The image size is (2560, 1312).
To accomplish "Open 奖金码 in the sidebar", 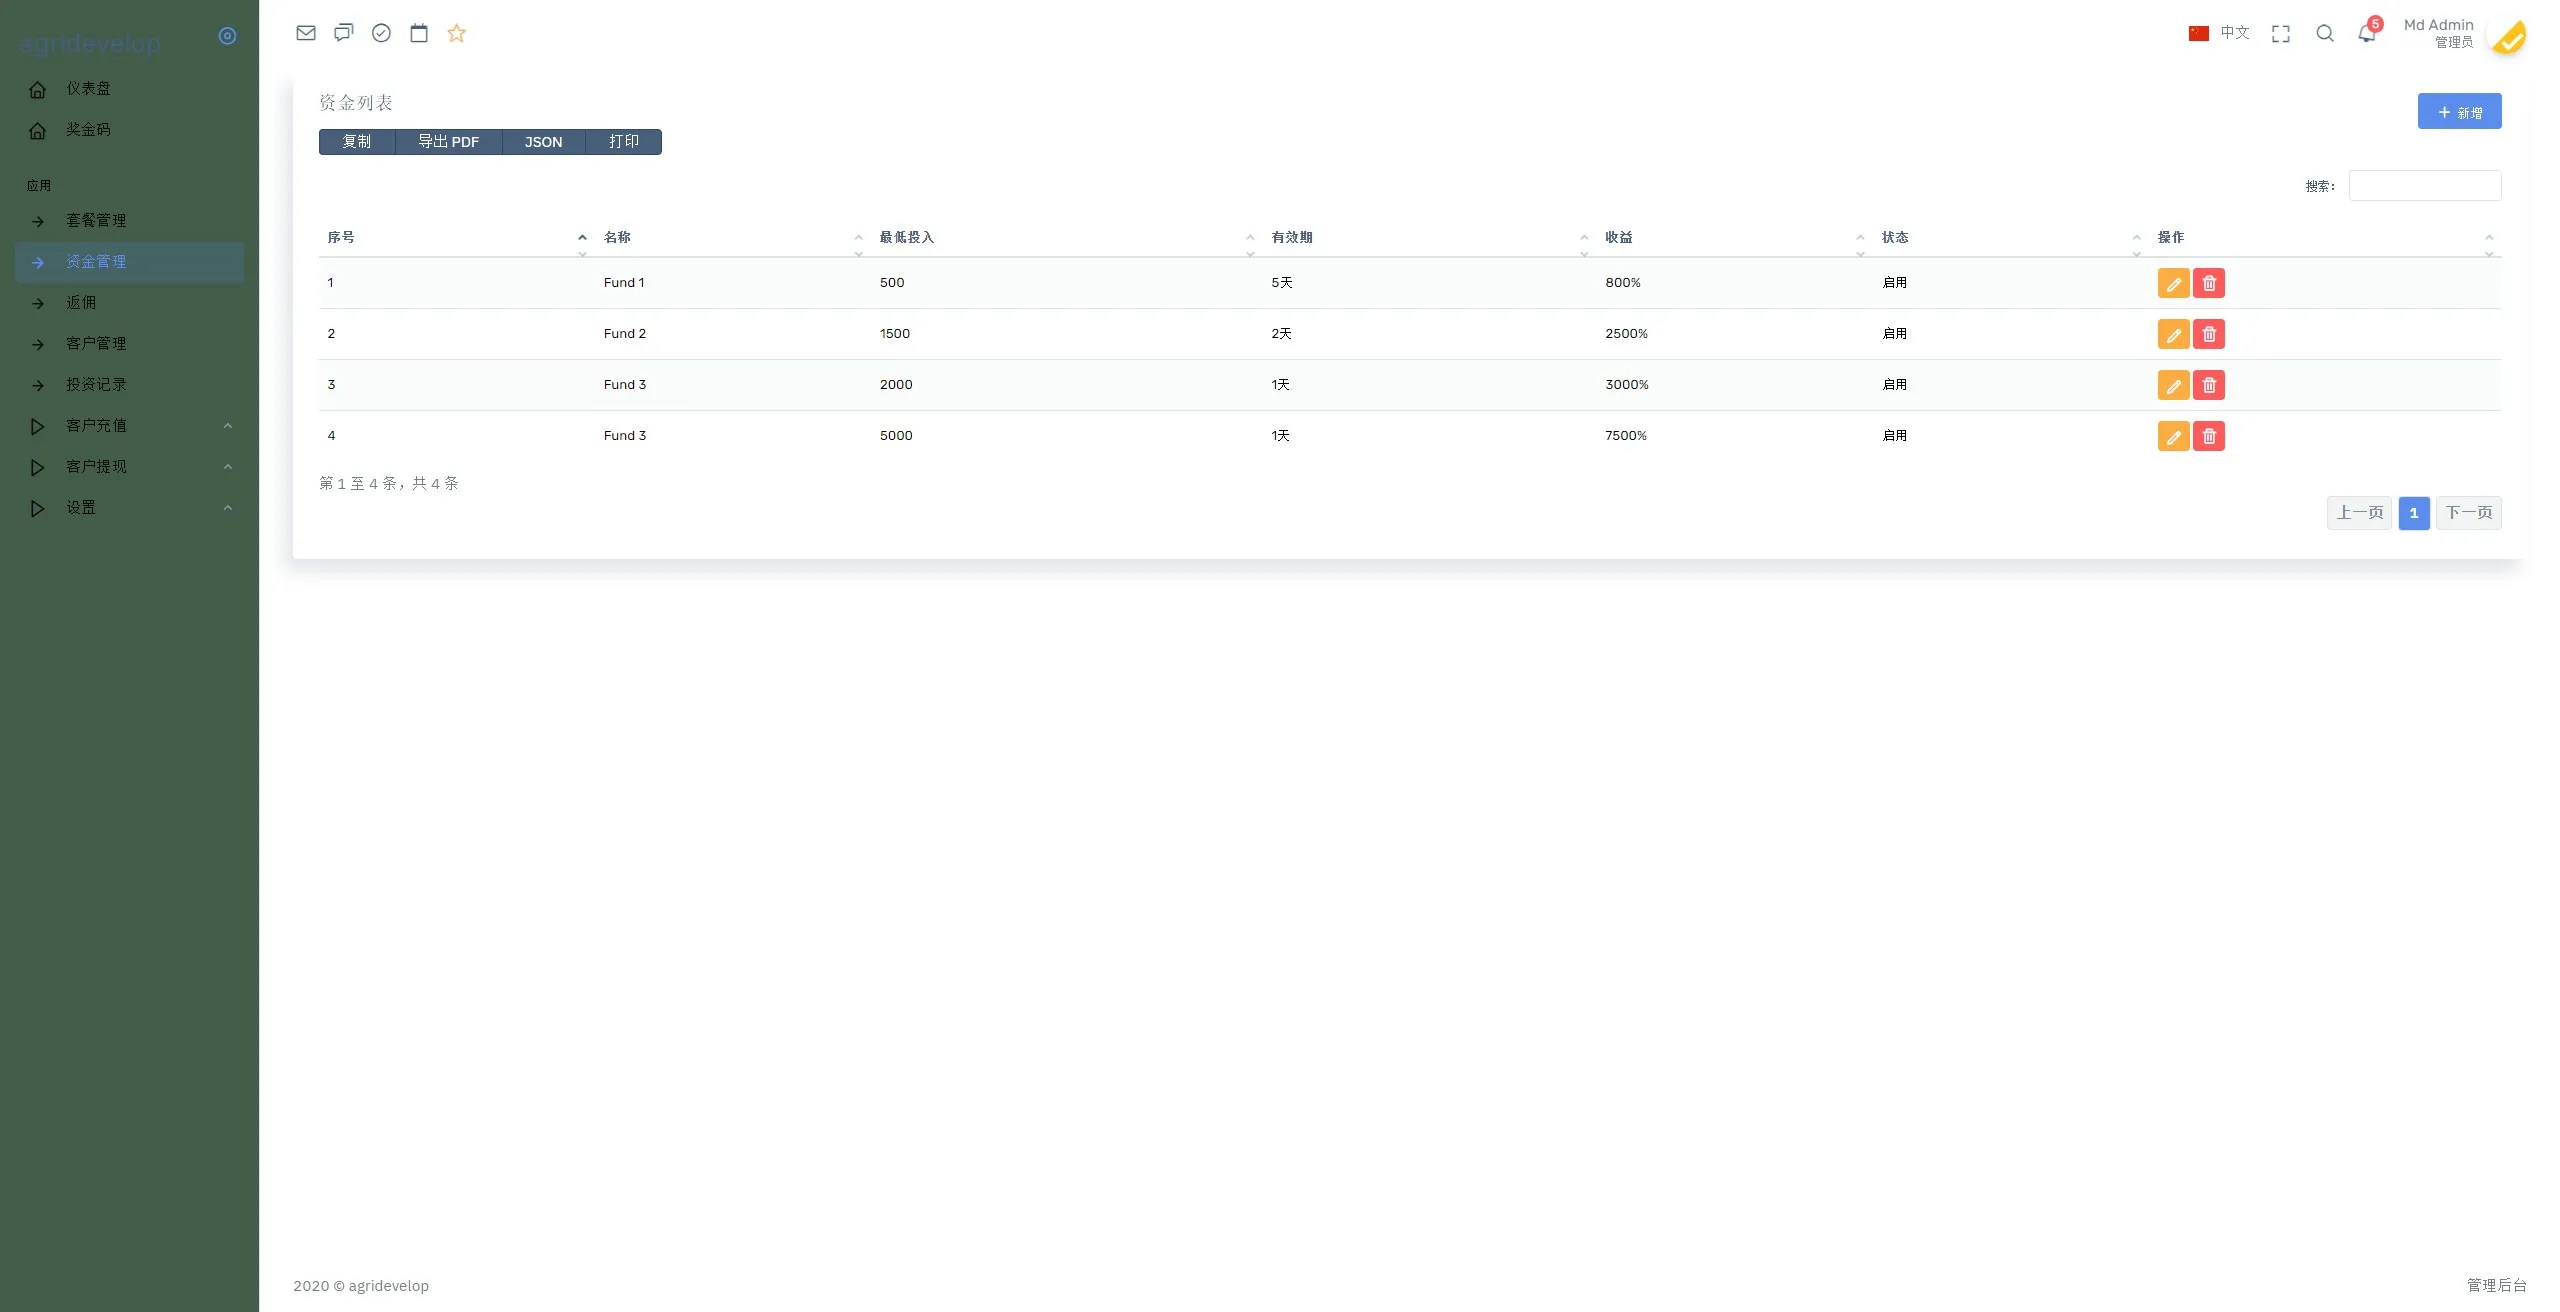I will pyautogui.click(x=130, y=130).
